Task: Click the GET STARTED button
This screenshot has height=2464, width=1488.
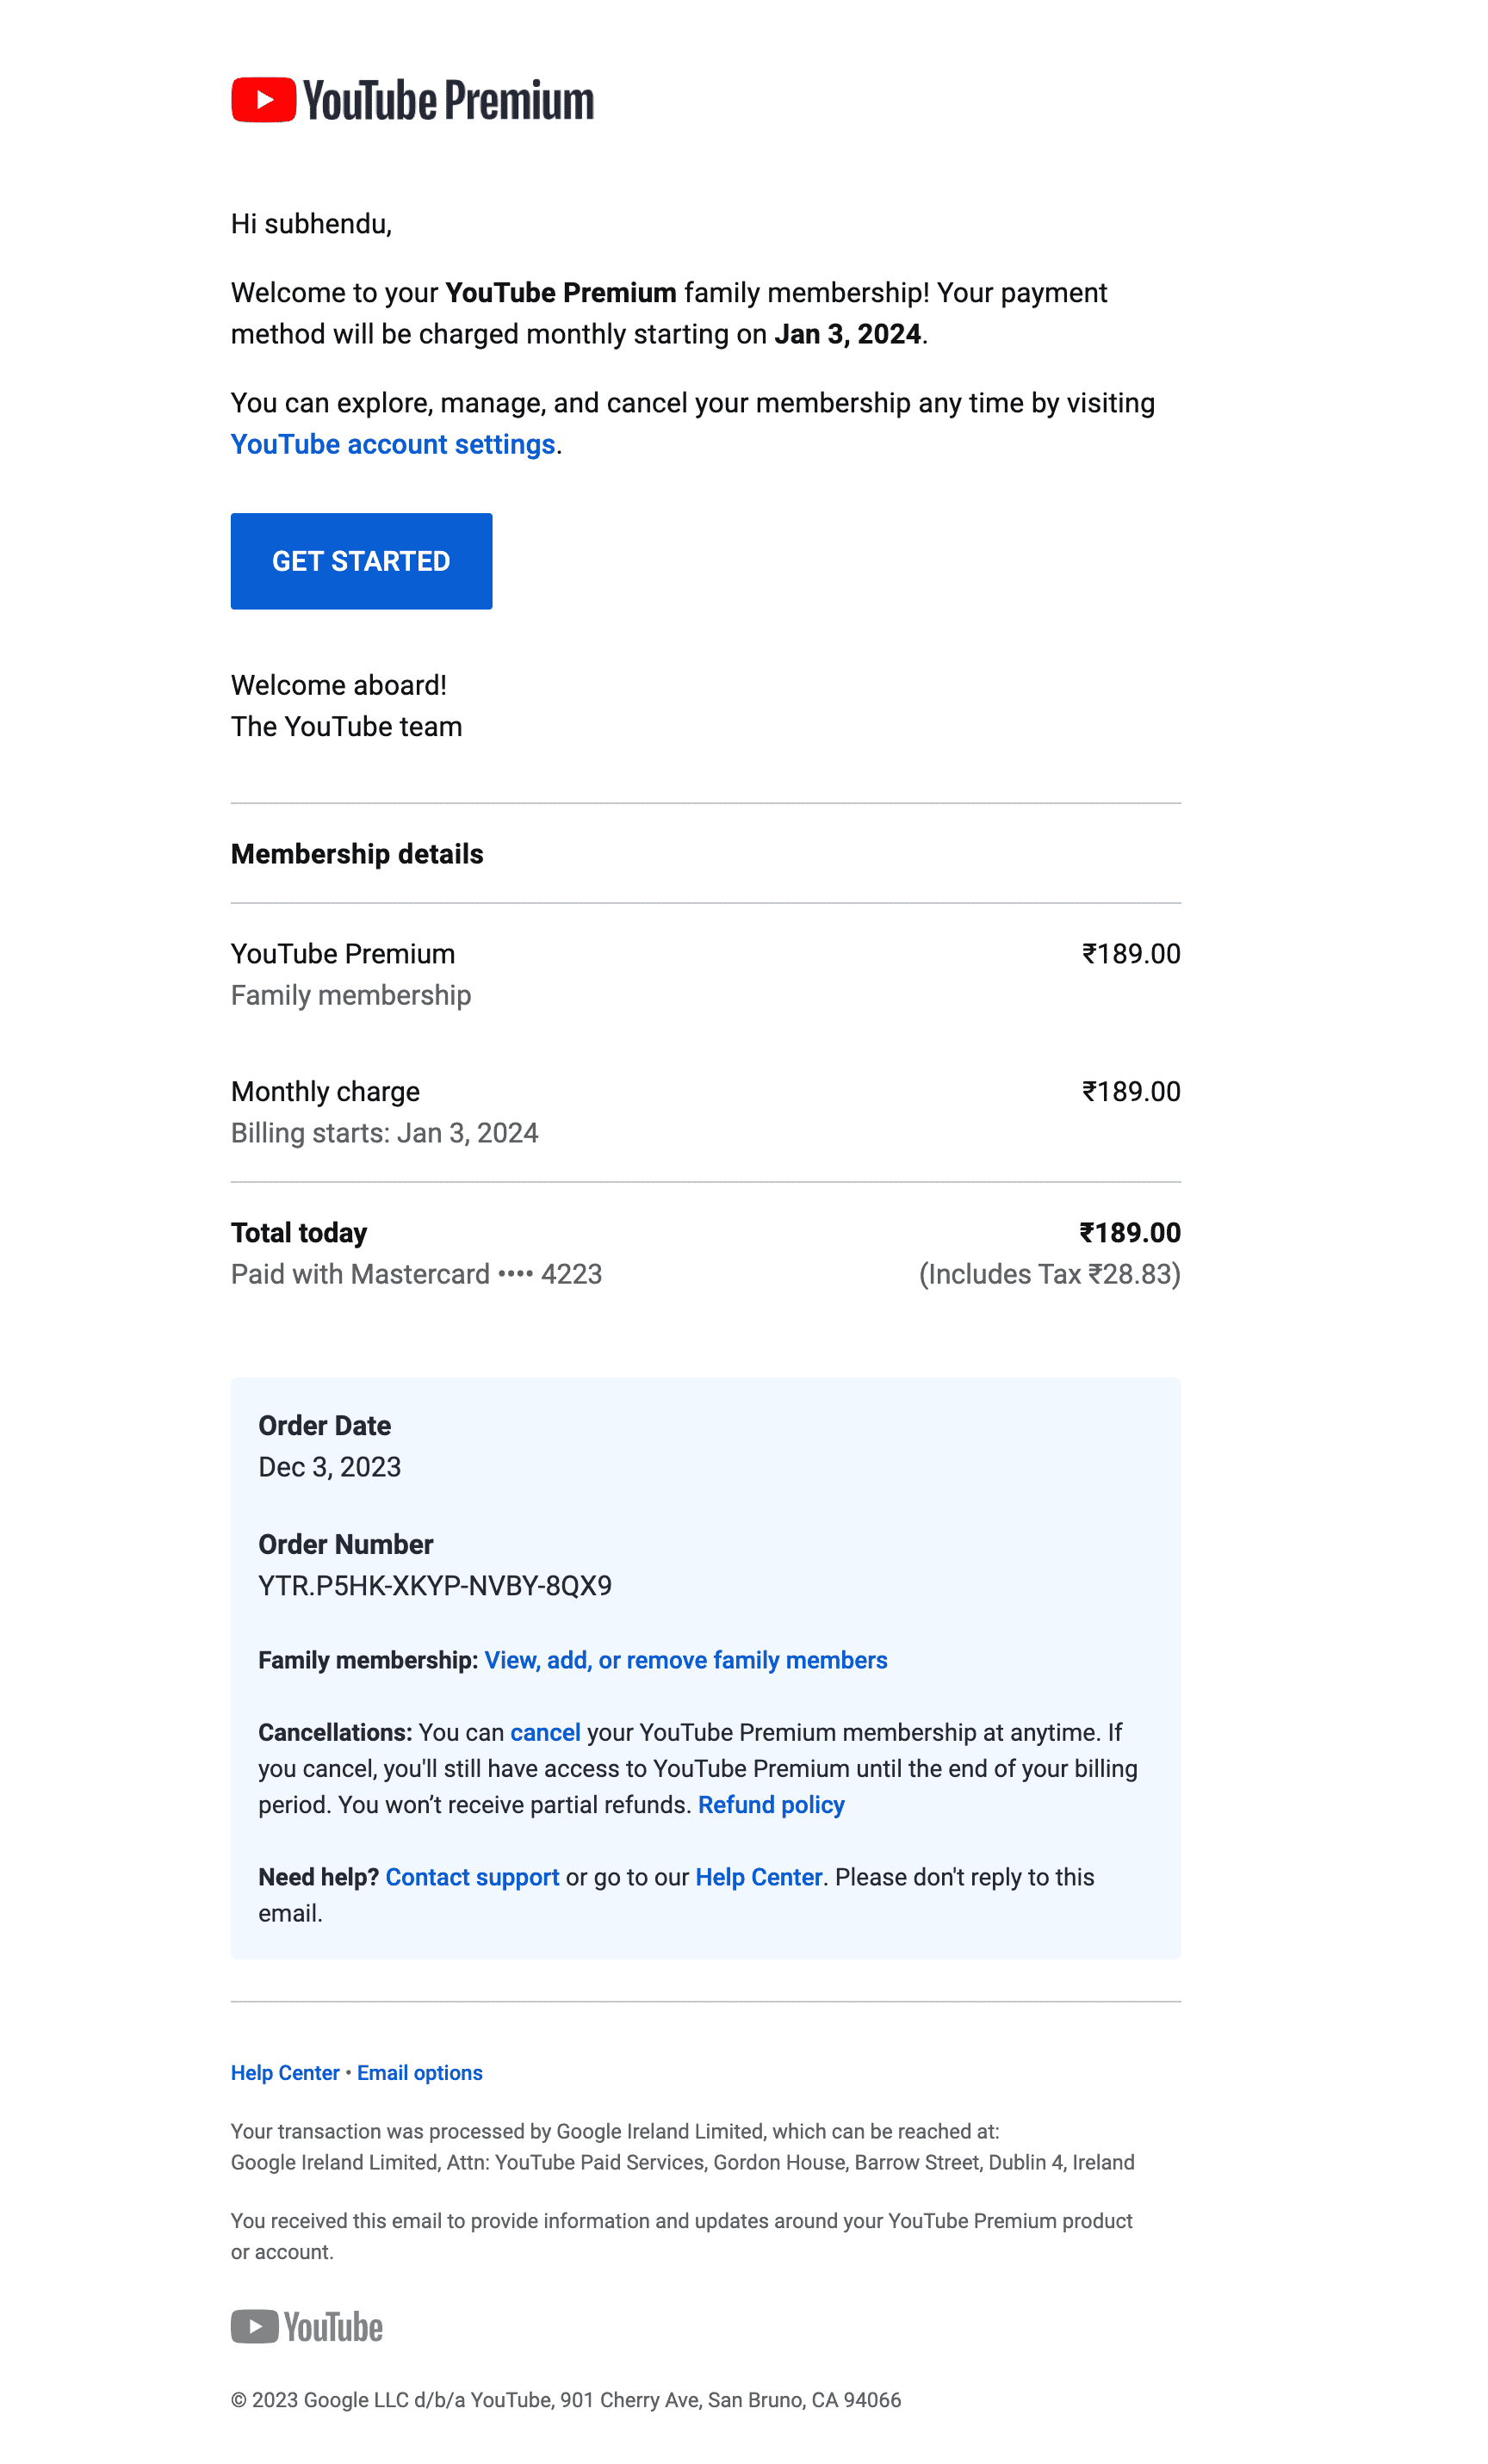Action: coord(360,561)
